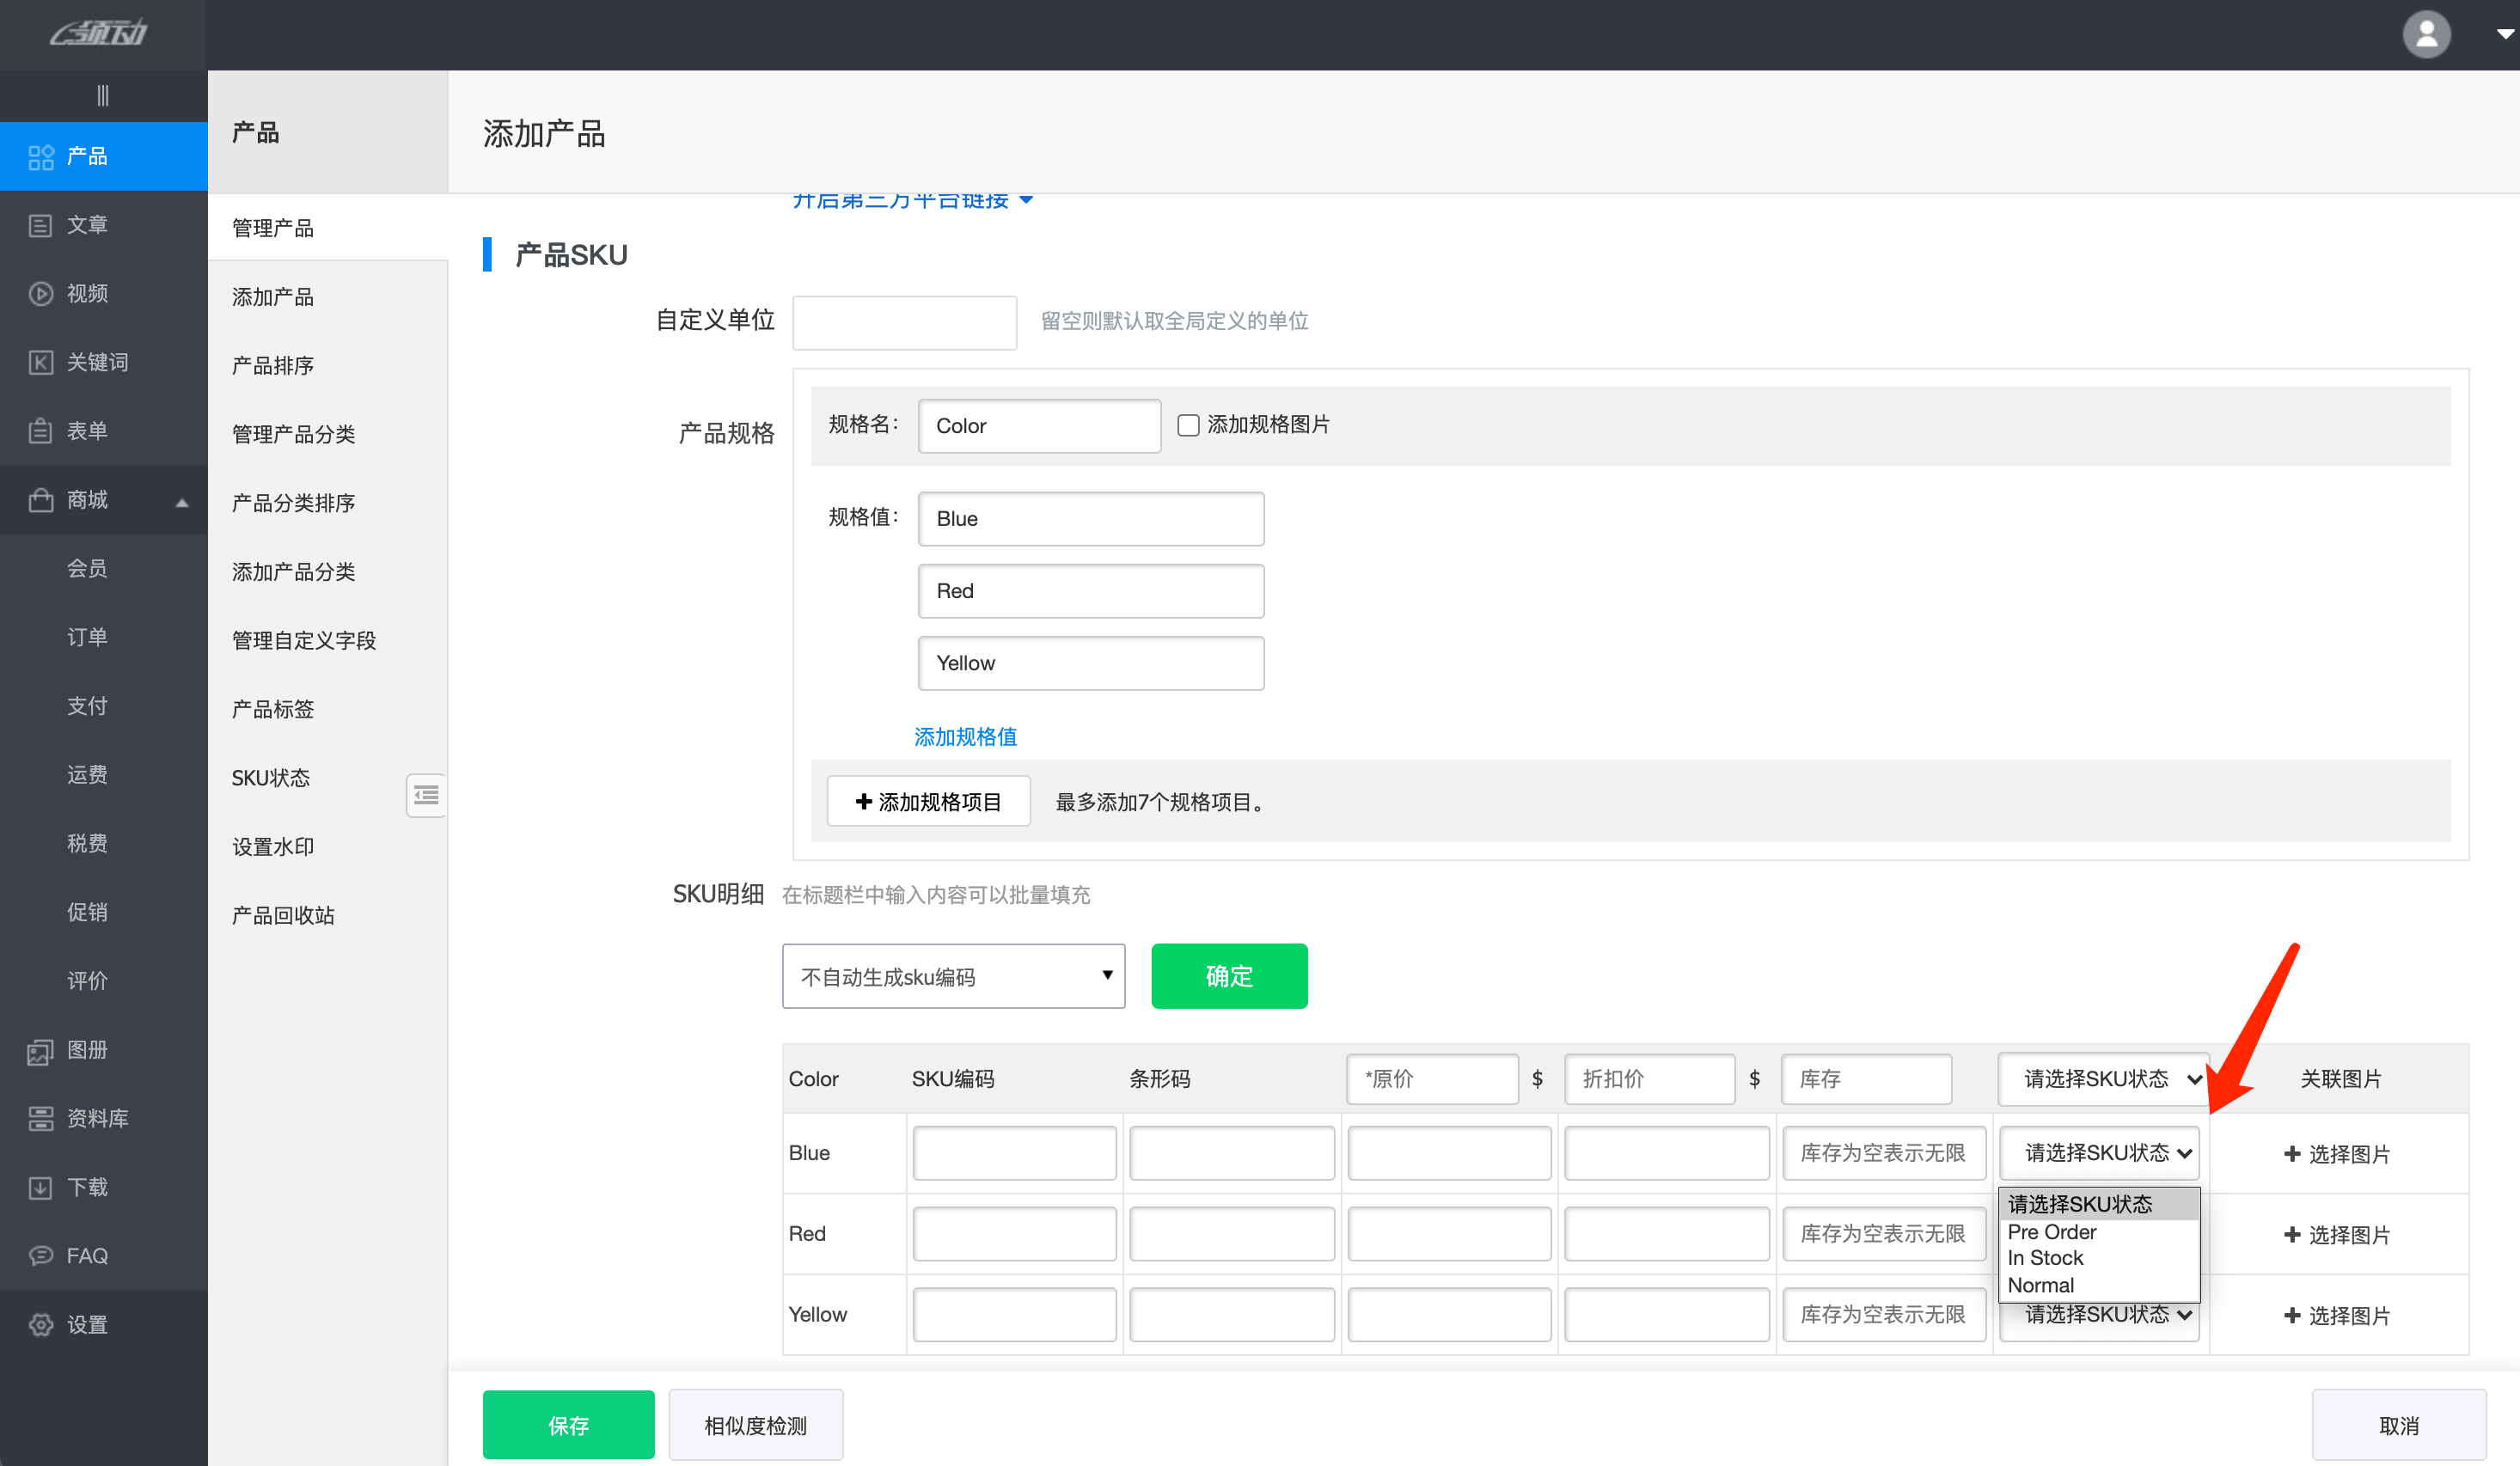Open header 请选择SKU状态 batch dropdown
The image size is (2520, 1466).
[2103, 1079]
